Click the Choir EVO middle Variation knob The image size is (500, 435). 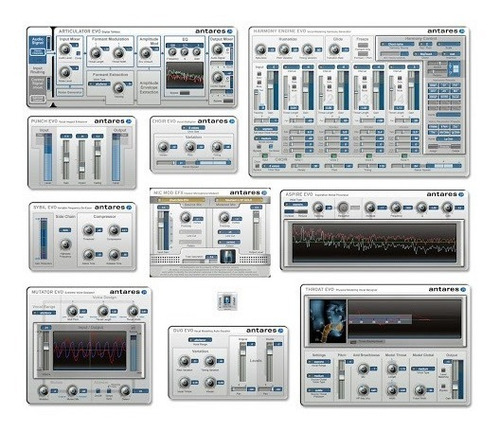coord(190,147)
